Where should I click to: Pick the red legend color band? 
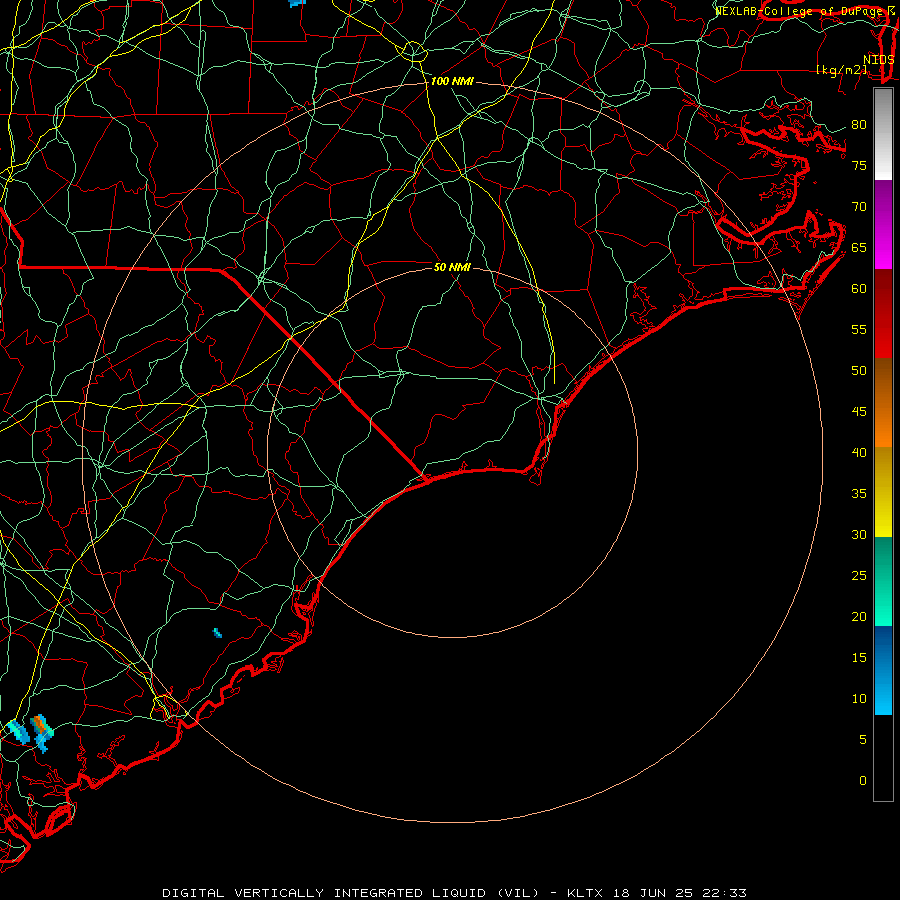coord(883,313)
